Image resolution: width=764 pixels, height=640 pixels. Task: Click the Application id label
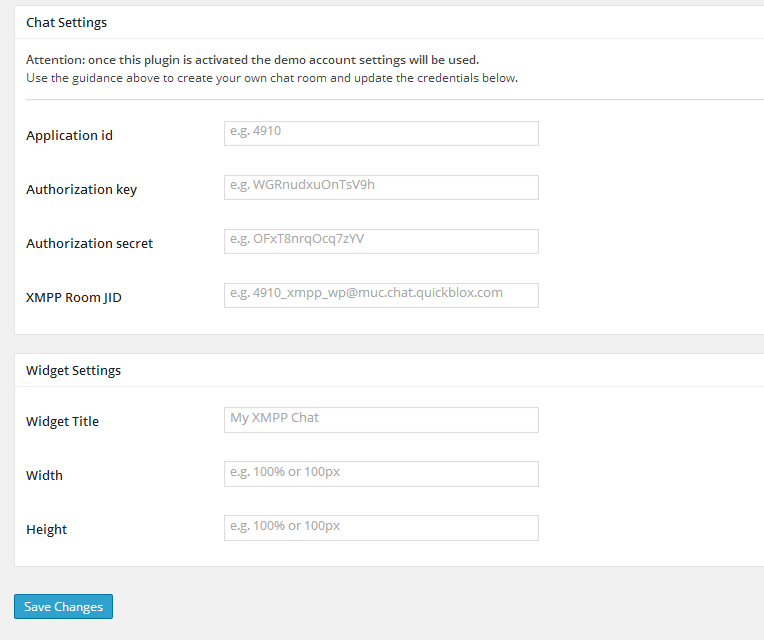[69, 135]
